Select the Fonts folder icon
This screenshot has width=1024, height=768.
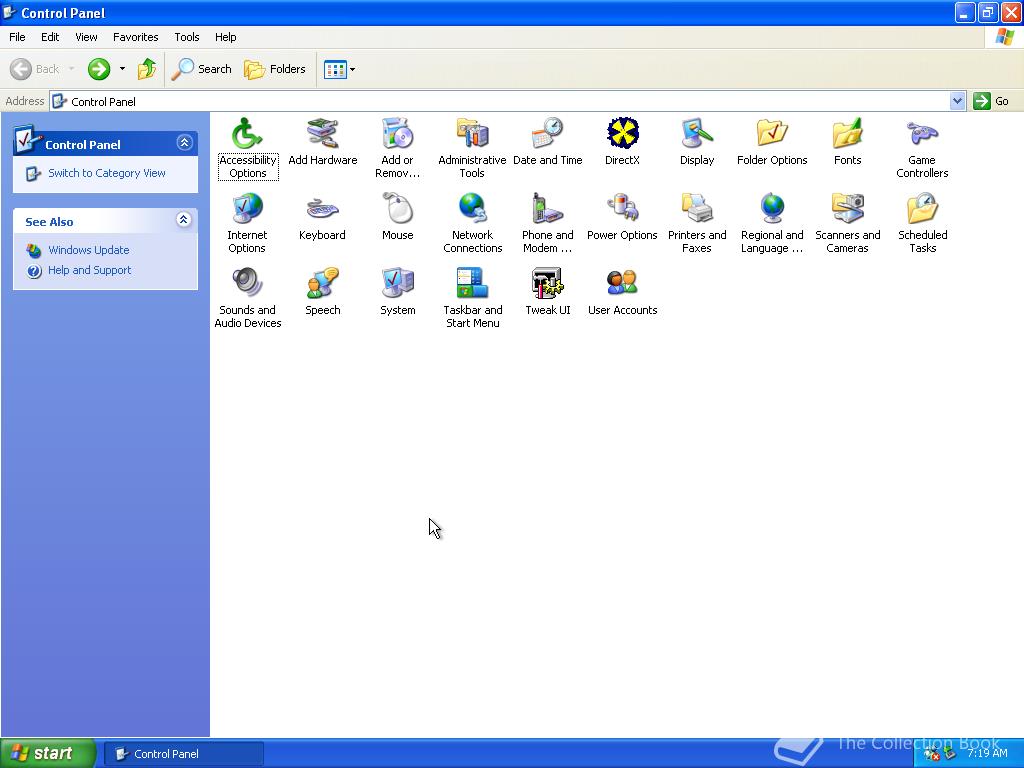pos(847,142)
